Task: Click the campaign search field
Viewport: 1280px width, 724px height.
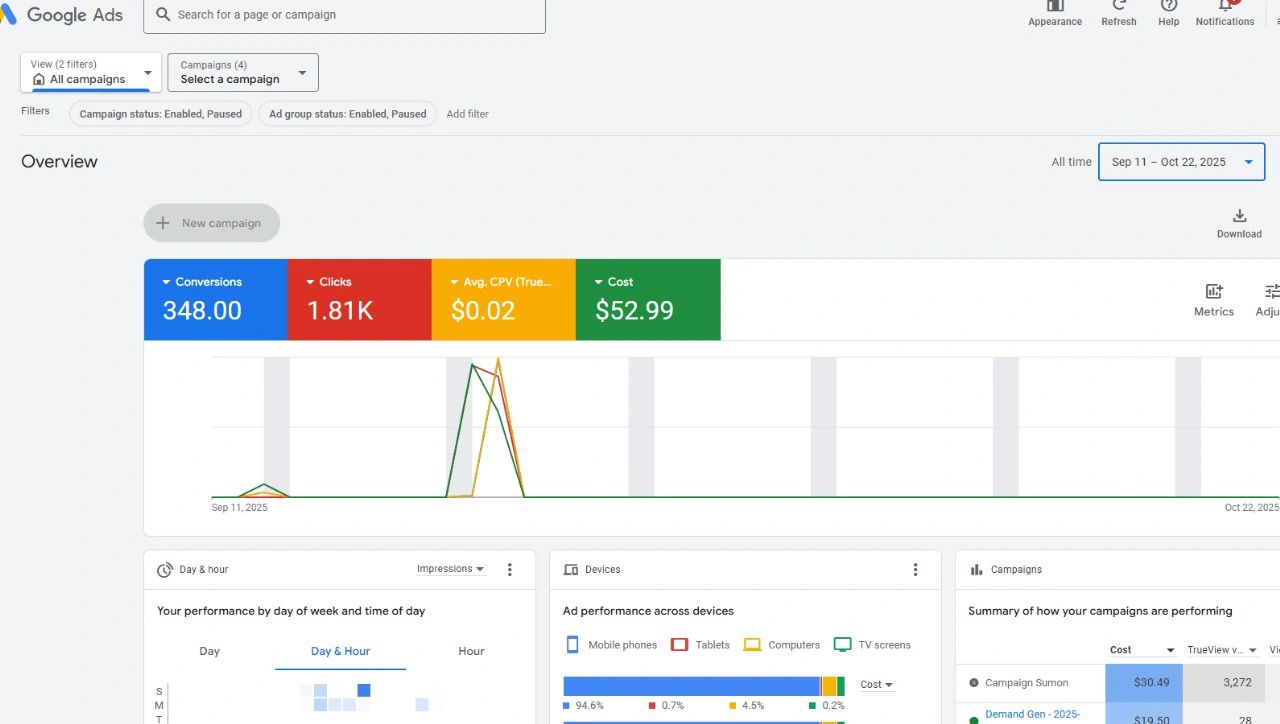Action: click(344, 15)
